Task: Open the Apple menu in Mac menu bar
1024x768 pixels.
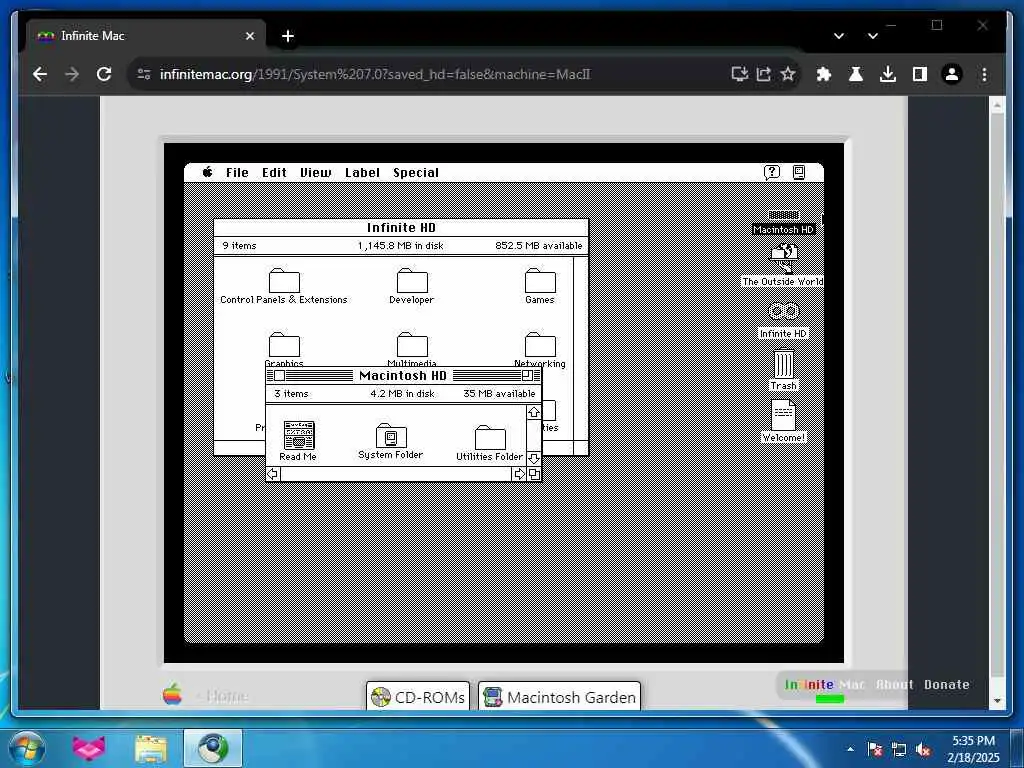Action: point(207,172)
